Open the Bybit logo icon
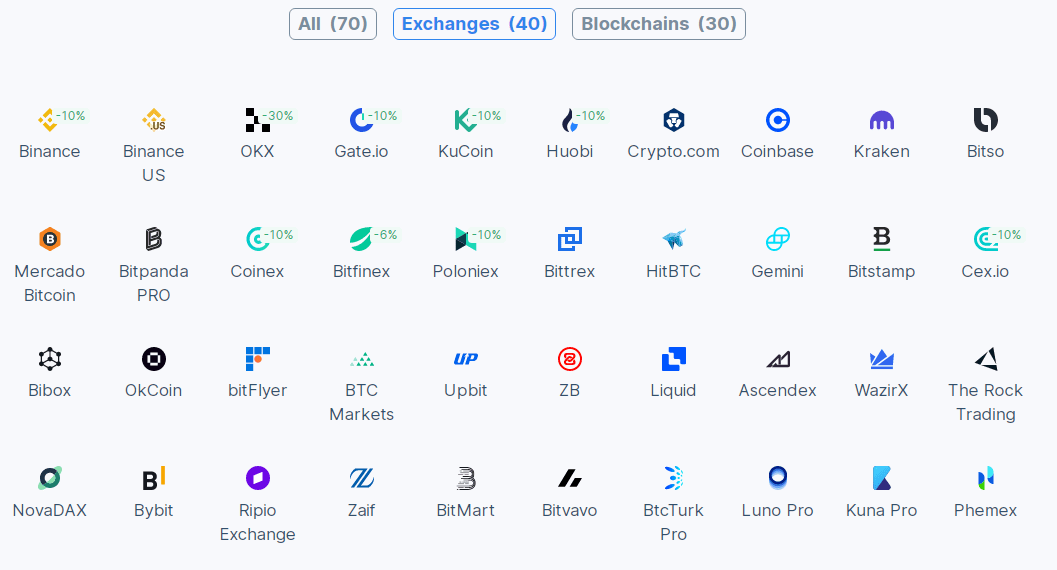Screen dimensions: 1057x570 pyautogui.click(x=154, y=478)
